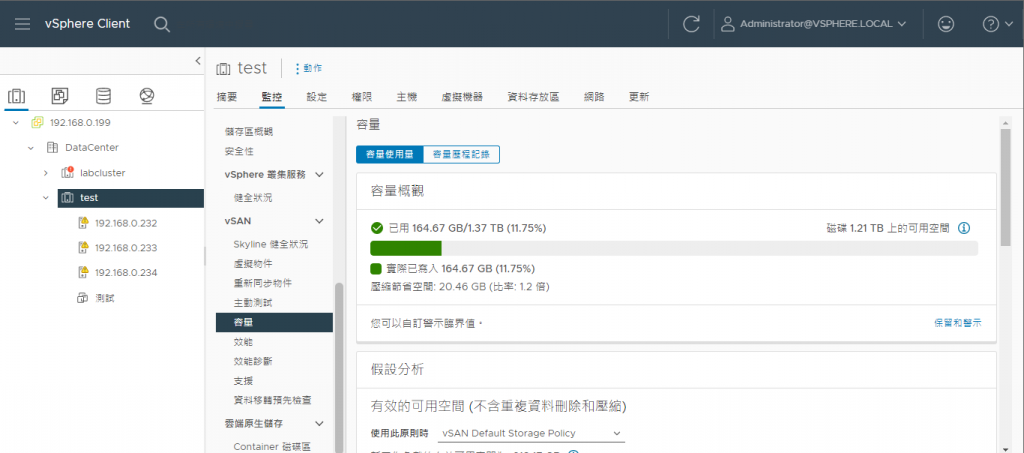The width and height of the screenshot is (1024, 453).
Task: Click the host icon for 192.168.0.234
Action: pos(83,272)
